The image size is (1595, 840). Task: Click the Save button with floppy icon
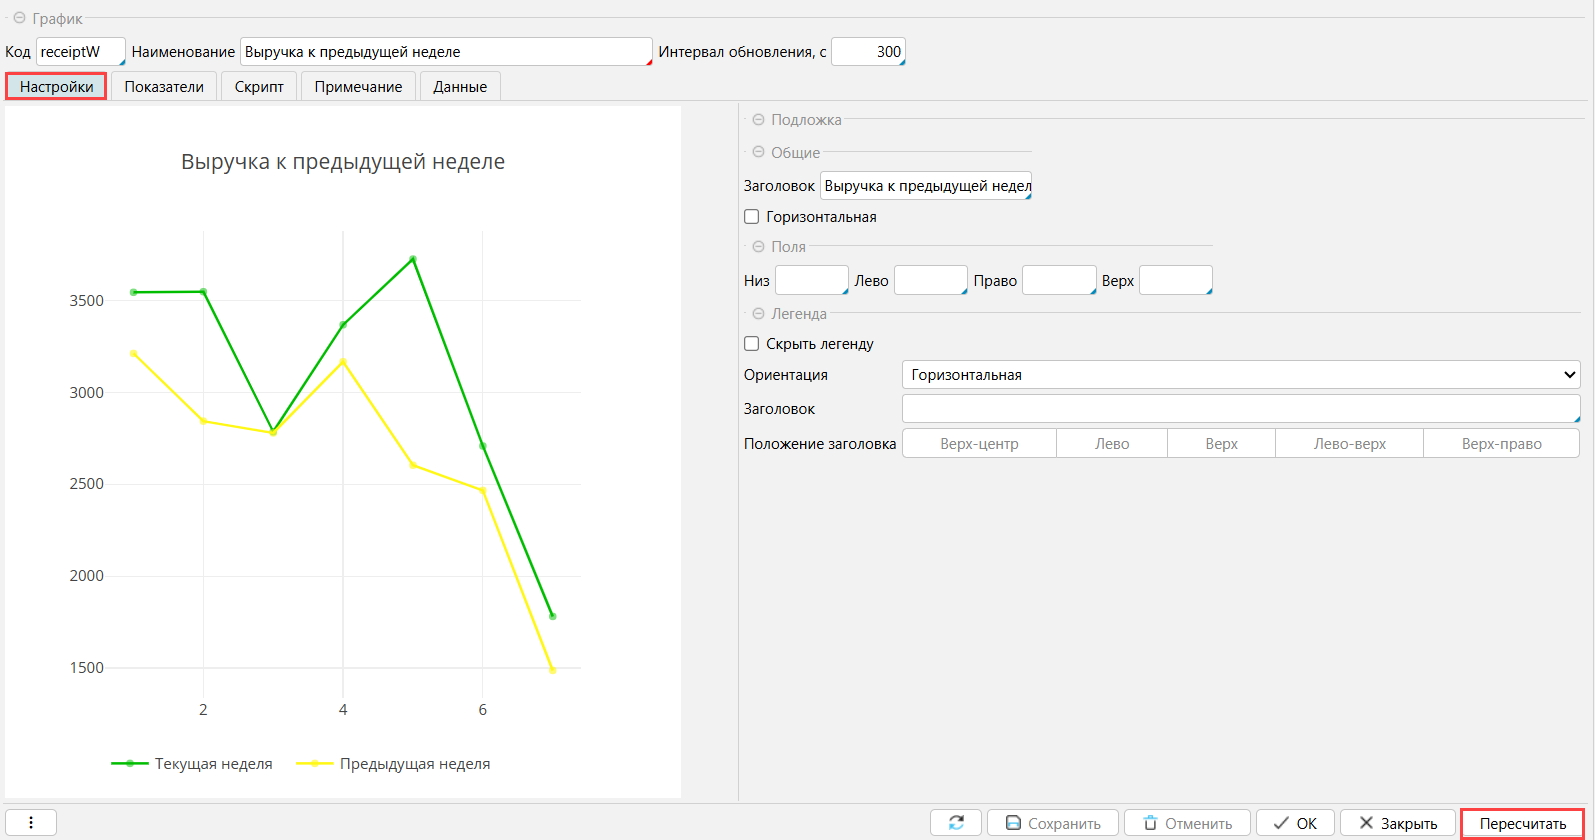click(x=1052, y=823)
